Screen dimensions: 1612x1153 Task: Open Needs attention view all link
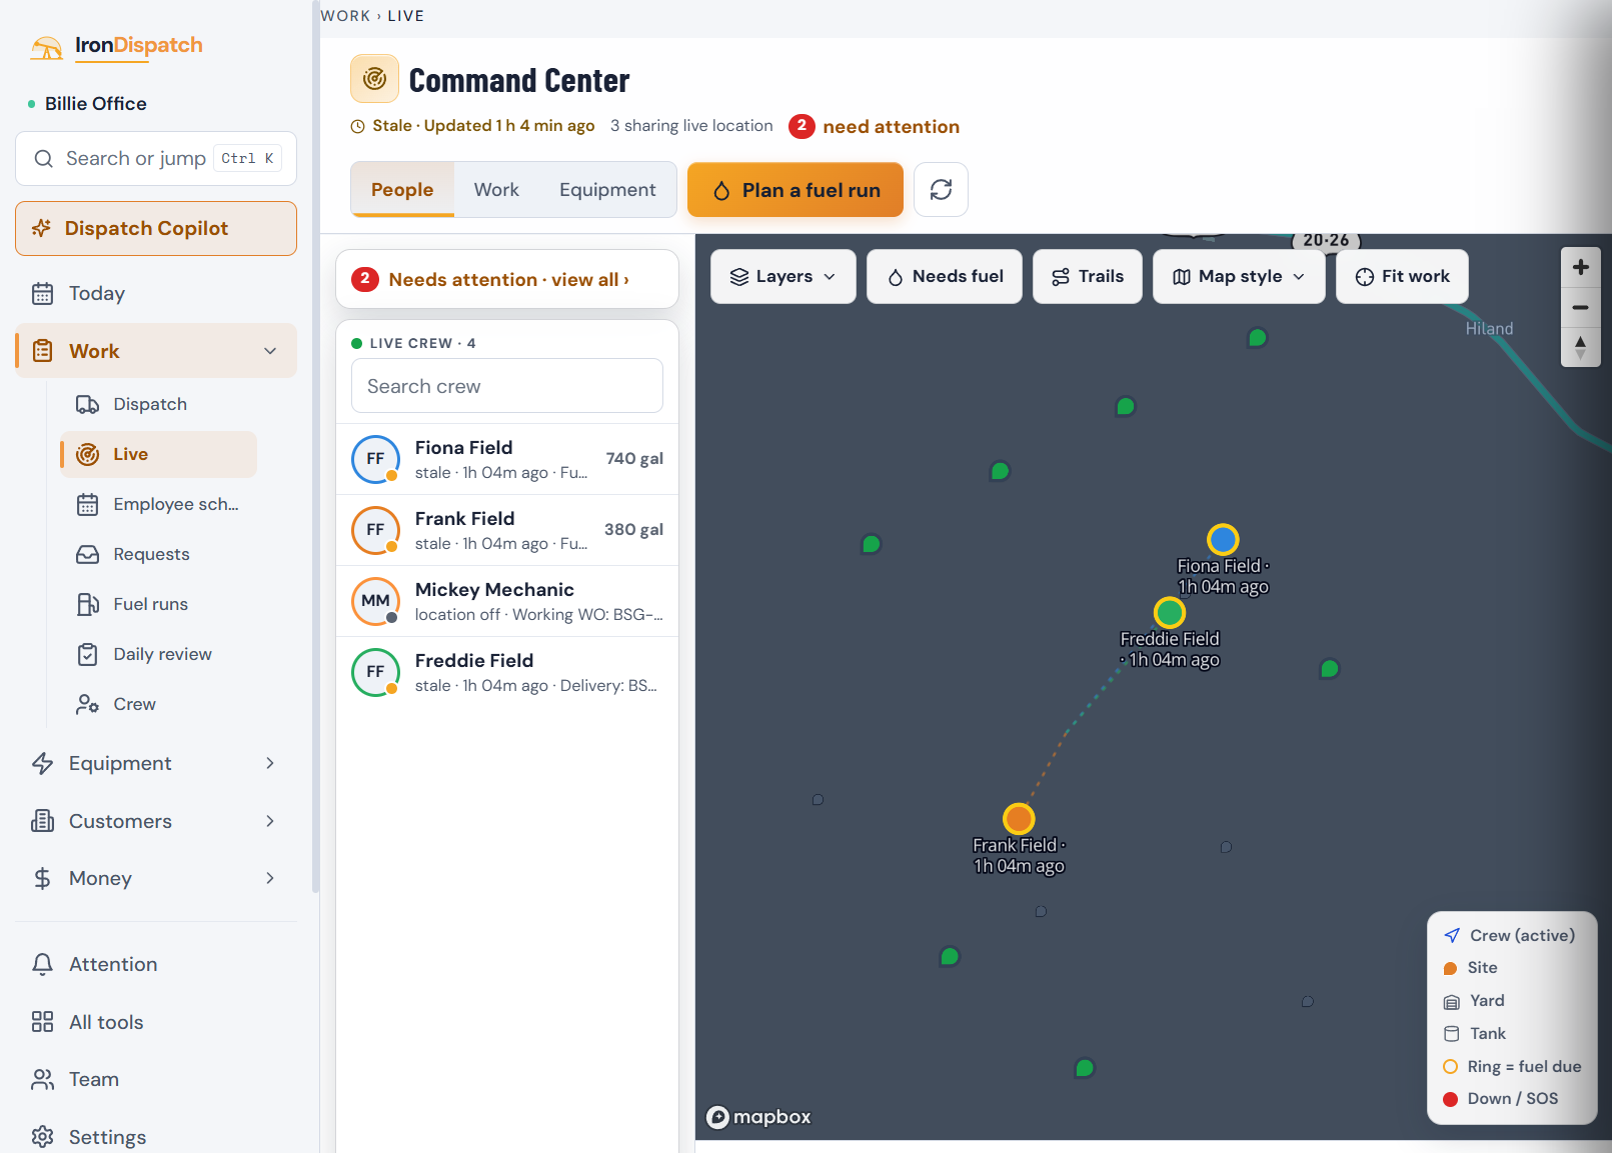tap(508, 279)
